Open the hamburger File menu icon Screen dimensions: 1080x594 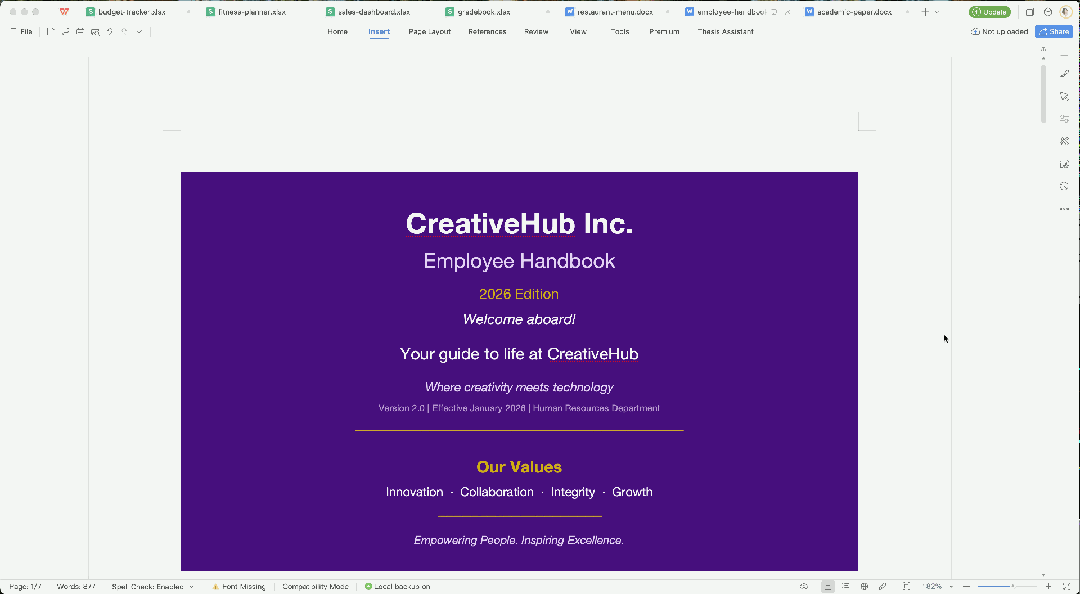pyautogui.click(x=13, y=30)
